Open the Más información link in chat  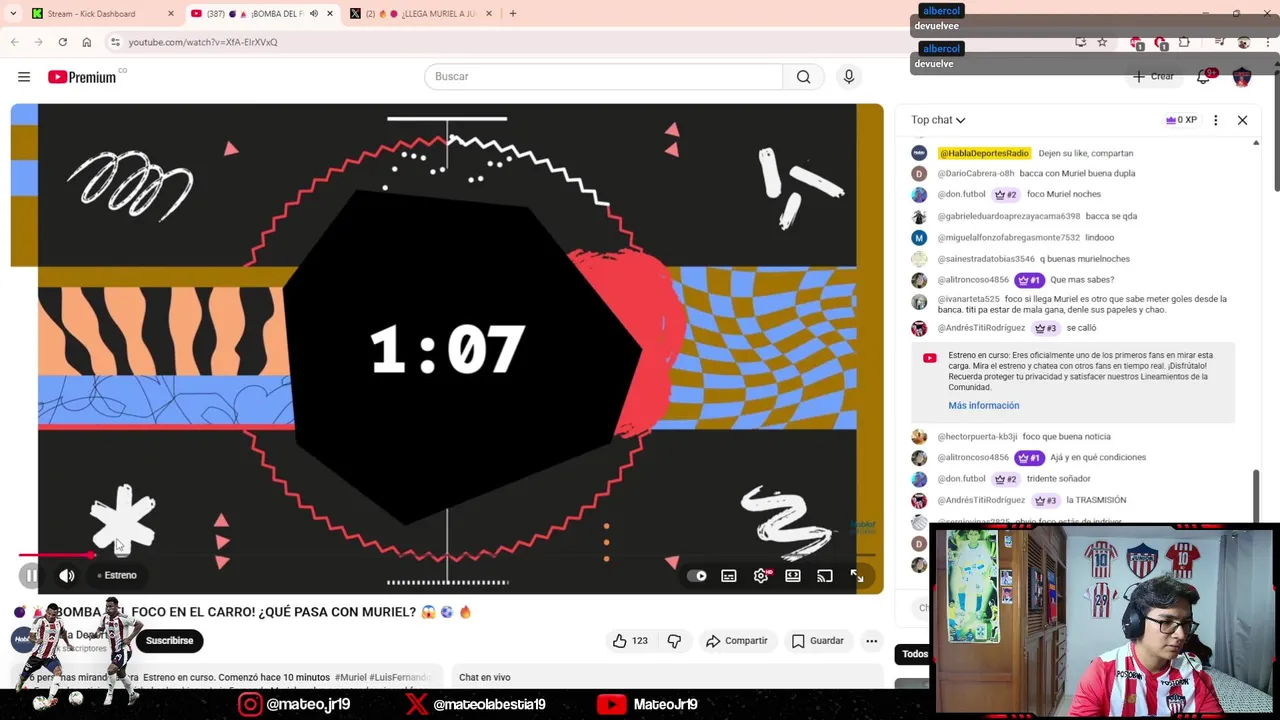point(984,406)
